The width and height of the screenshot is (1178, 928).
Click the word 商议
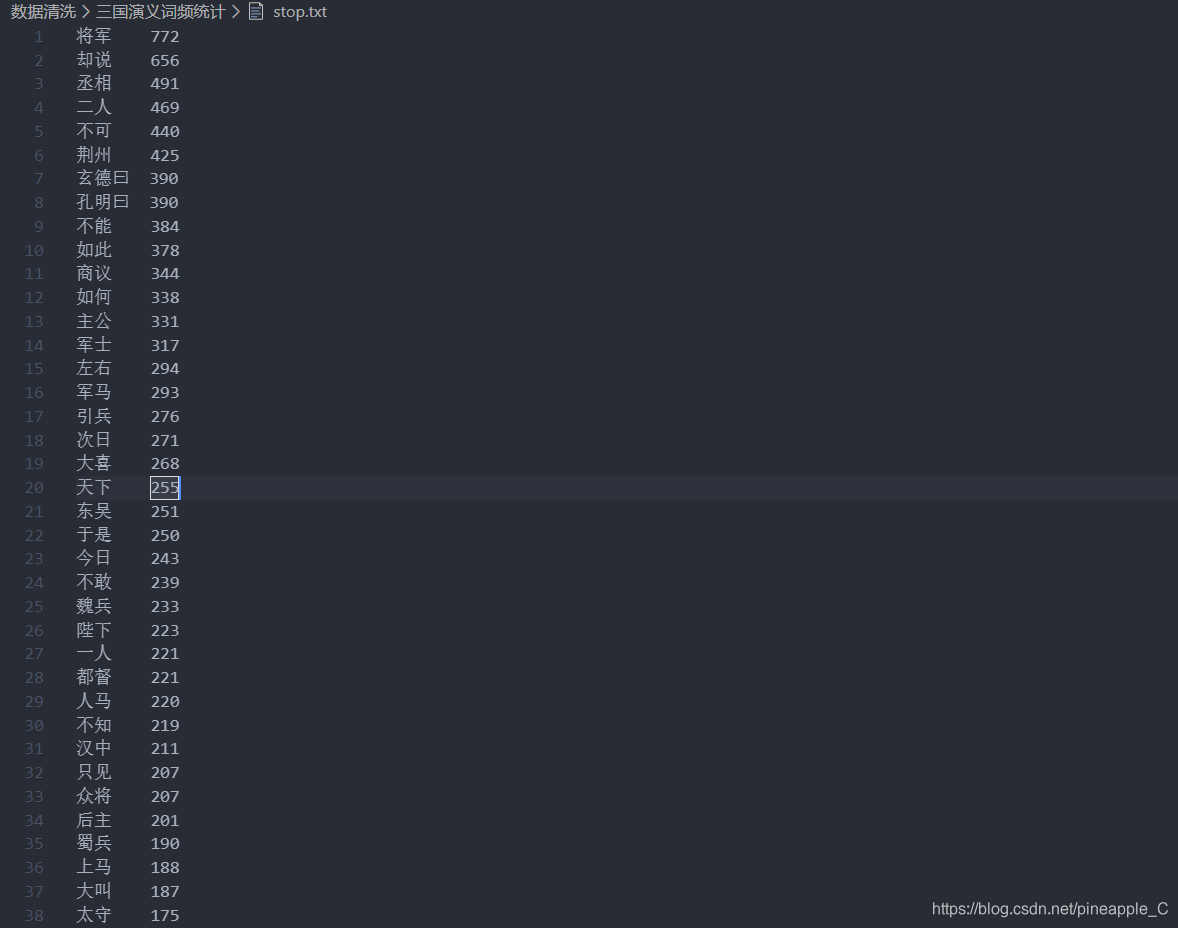[x=94, y=274]
